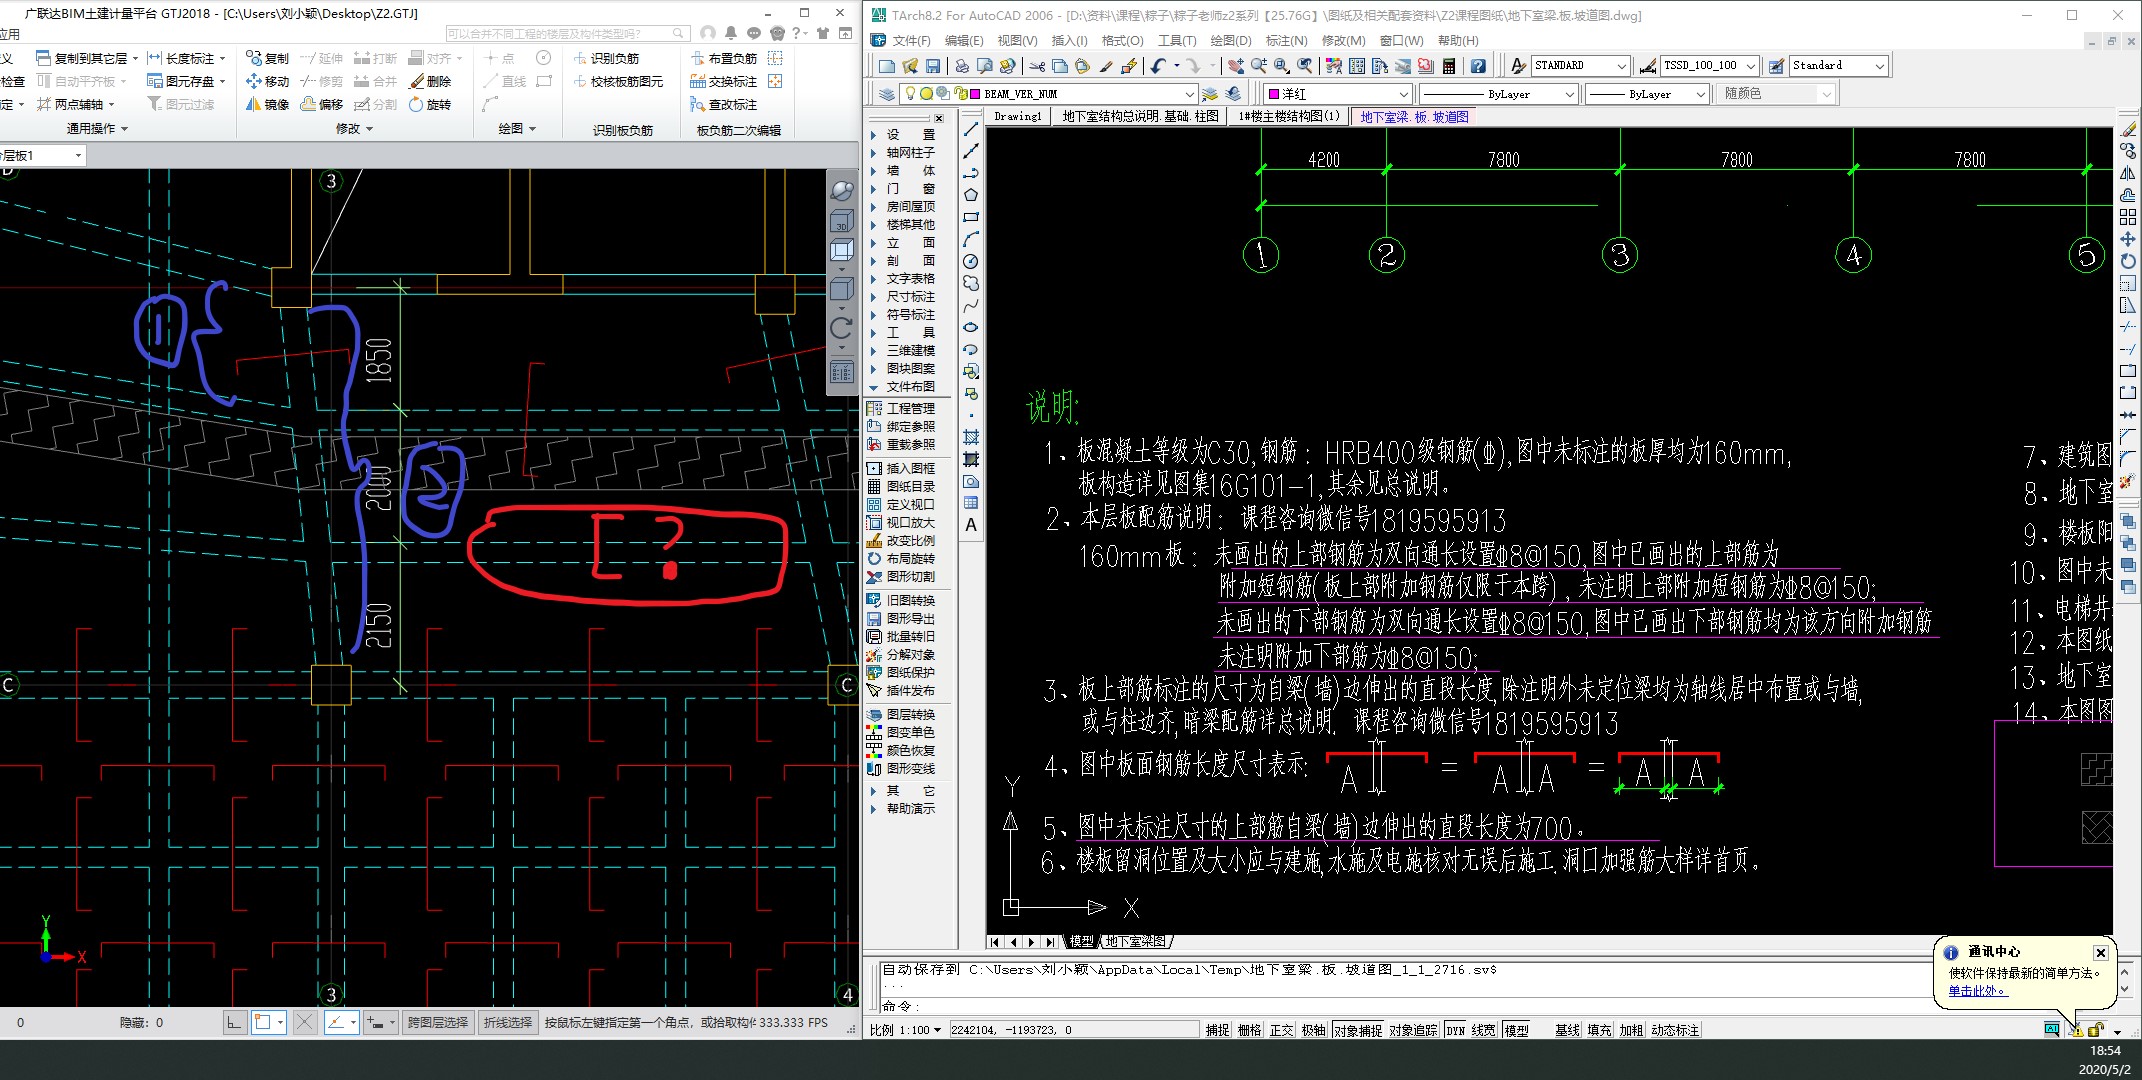This screenshot has height=1080, width=2142.
Task: Click 旋转 rotate tool in GTJ2018 ribbon
Action: (x=430, y=104)
